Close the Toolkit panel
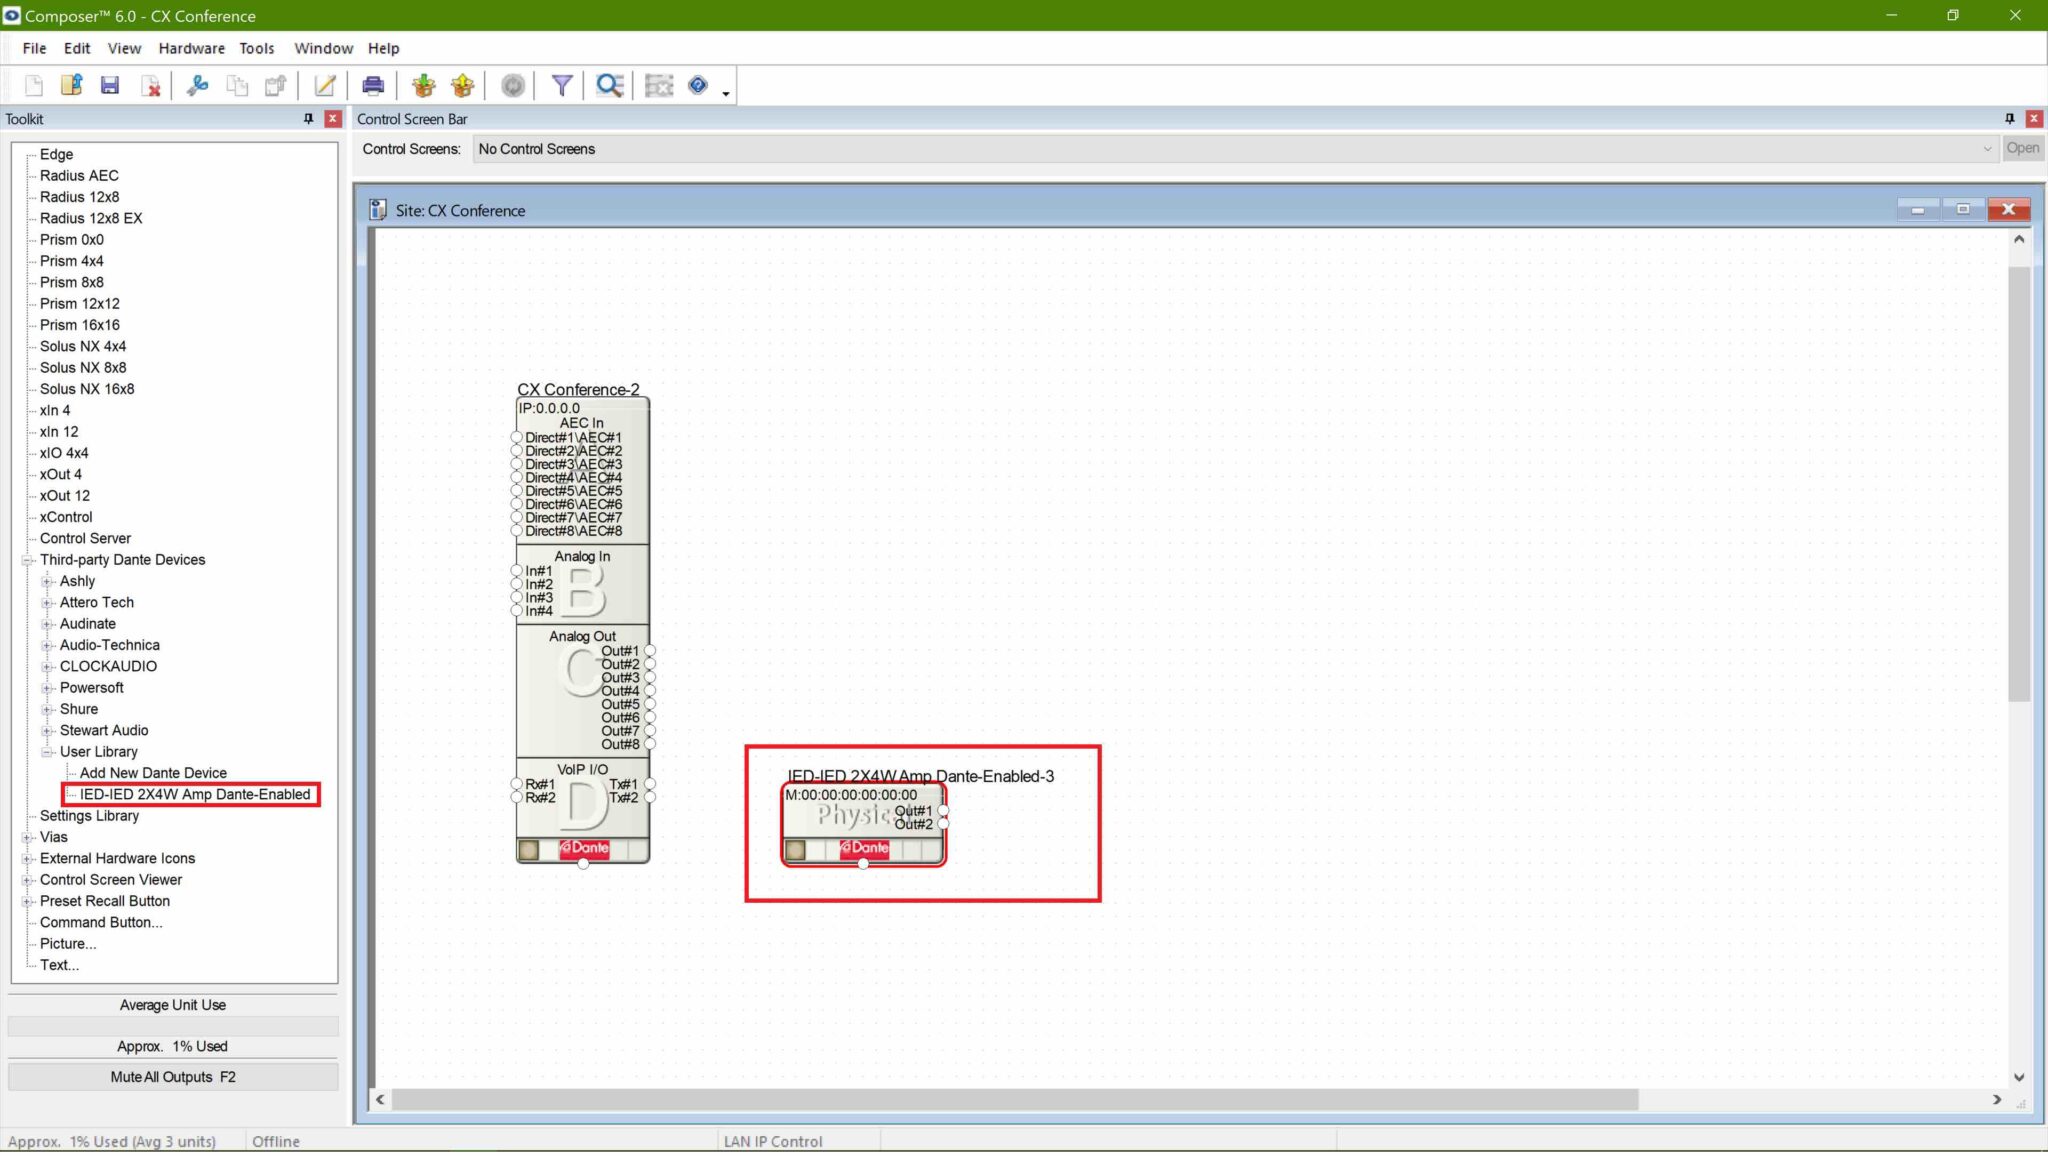2048x1156 pixels. (331, 118)
